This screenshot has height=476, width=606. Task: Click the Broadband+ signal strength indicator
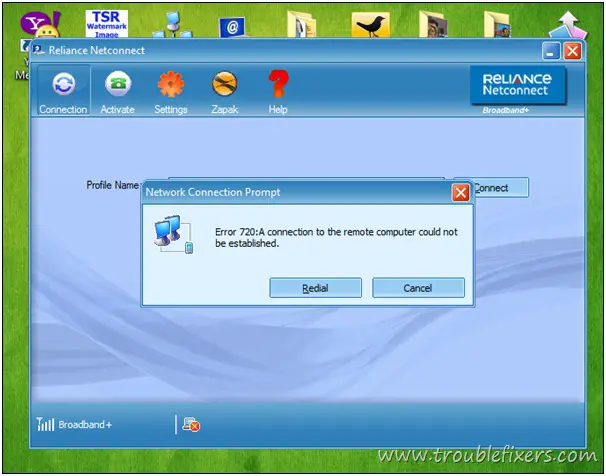point(74,424)
